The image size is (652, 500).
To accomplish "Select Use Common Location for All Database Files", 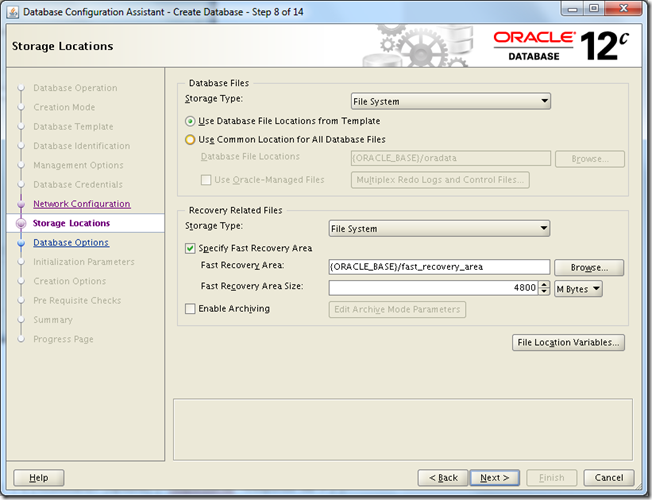I will pos(190,140).
